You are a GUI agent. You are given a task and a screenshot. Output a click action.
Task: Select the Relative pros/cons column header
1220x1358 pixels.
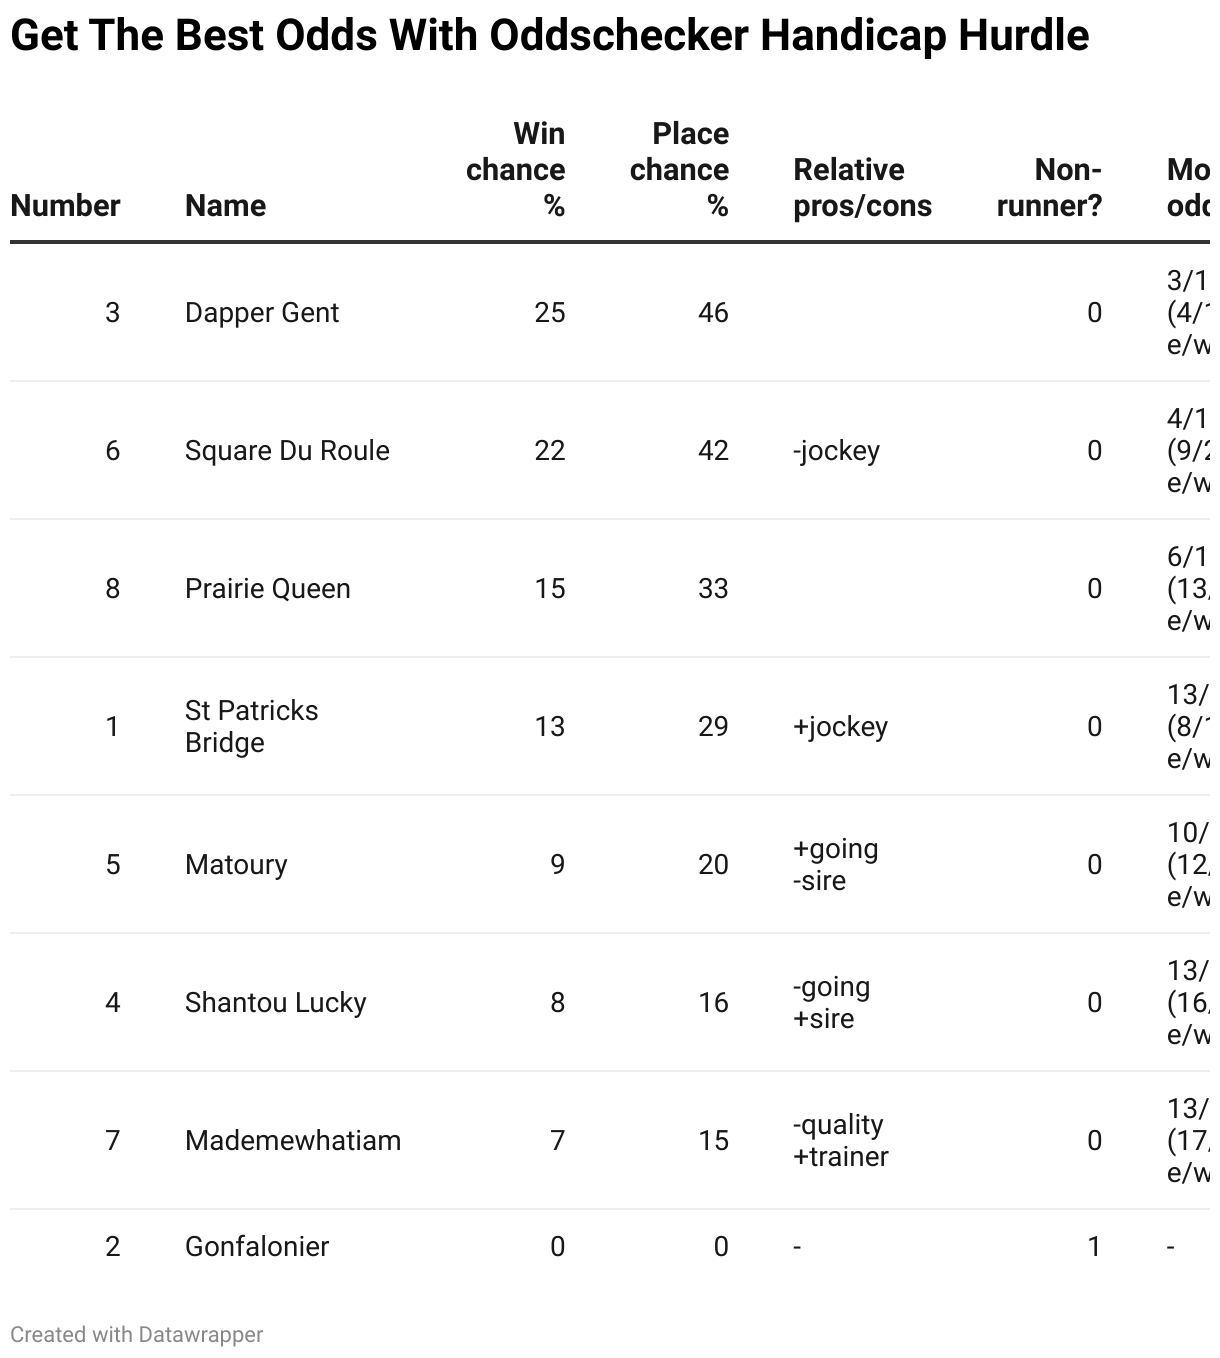(x=862, y=188)
